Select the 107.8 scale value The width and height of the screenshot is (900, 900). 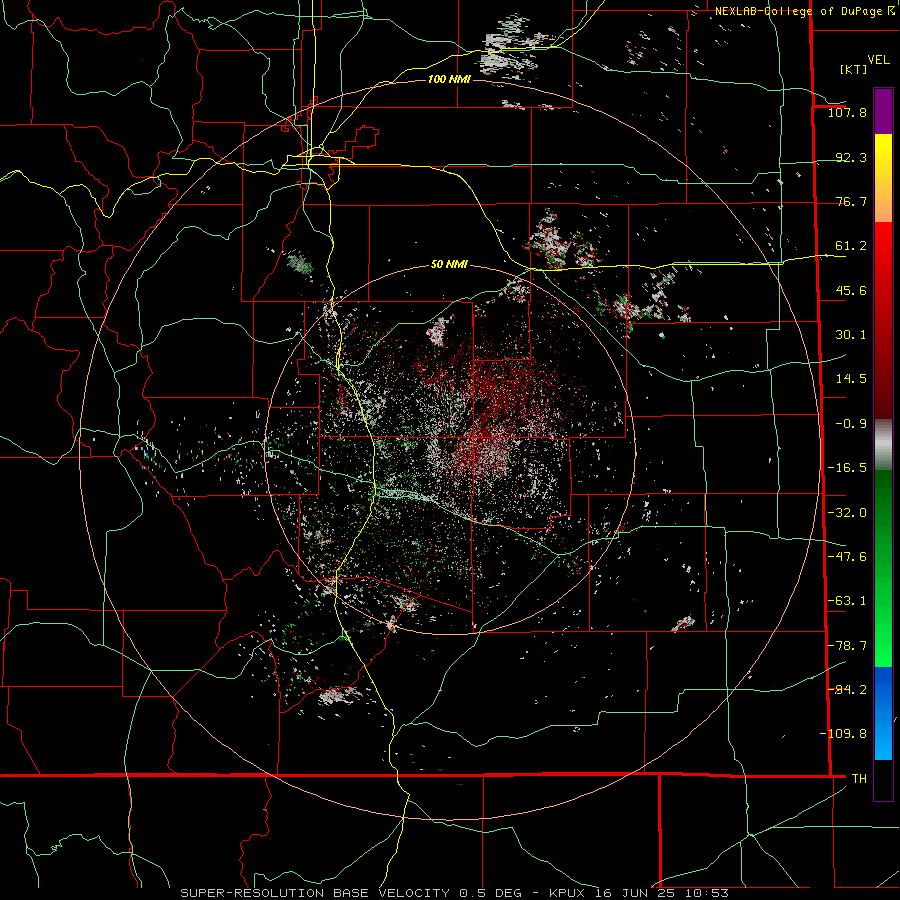pyautogui.click(x=847, y=112)
